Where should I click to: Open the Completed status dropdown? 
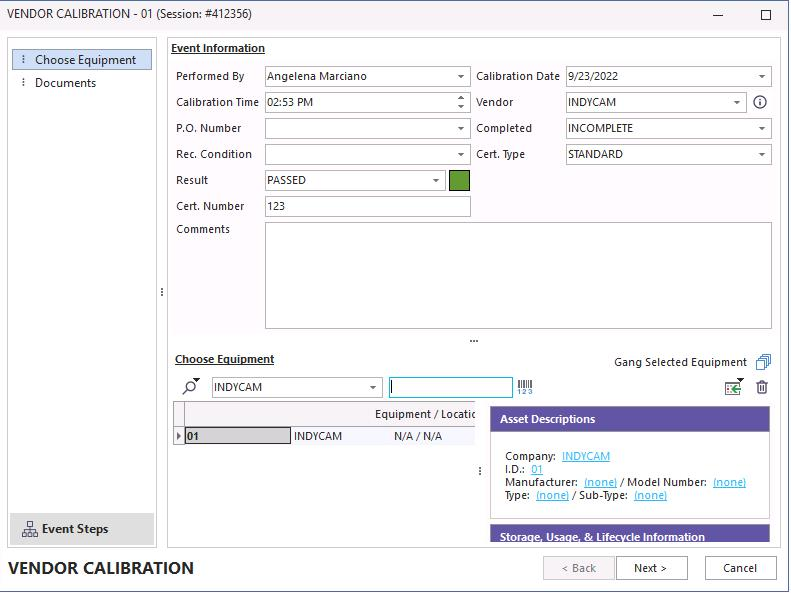point(762,129)
